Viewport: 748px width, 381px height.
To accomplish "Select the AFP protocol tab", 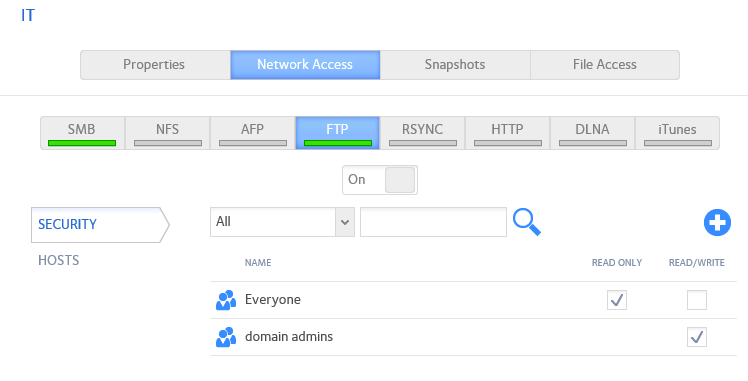I will click(x=252, y=133).
